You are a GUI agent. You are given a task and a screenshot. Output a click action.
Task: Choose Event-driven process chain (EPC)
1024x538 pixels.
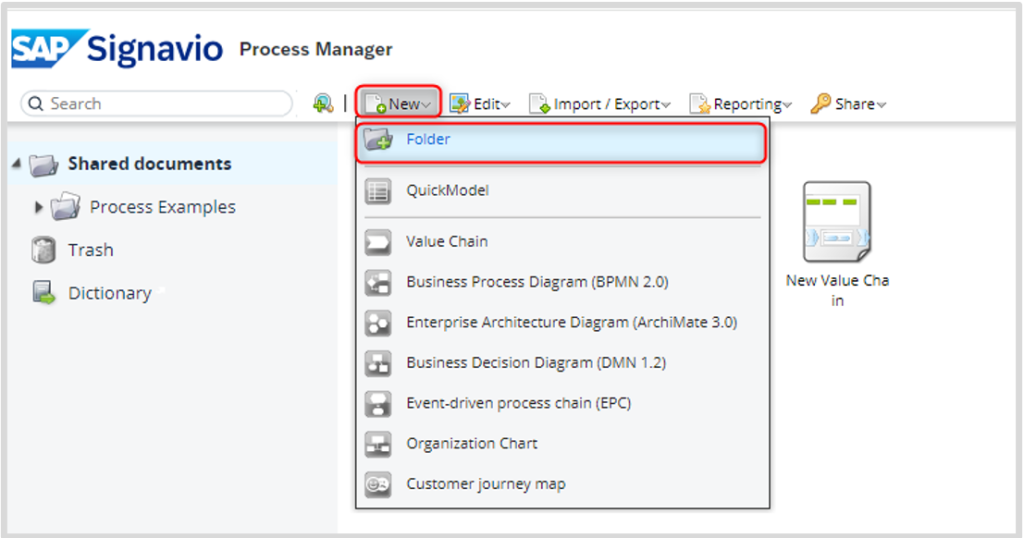pos(562,404)
